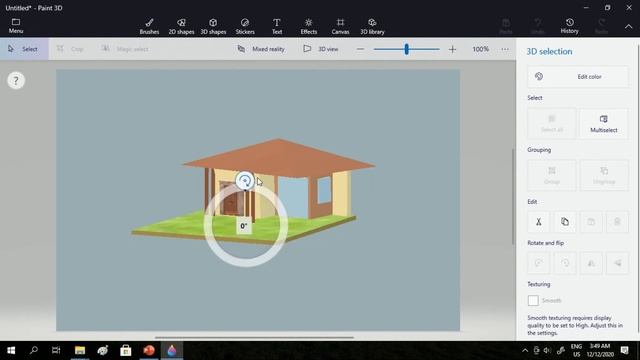Screen dimensions: 640x360
Task: Rotate right icon in Rotate and flip
Action: (565, 263)
